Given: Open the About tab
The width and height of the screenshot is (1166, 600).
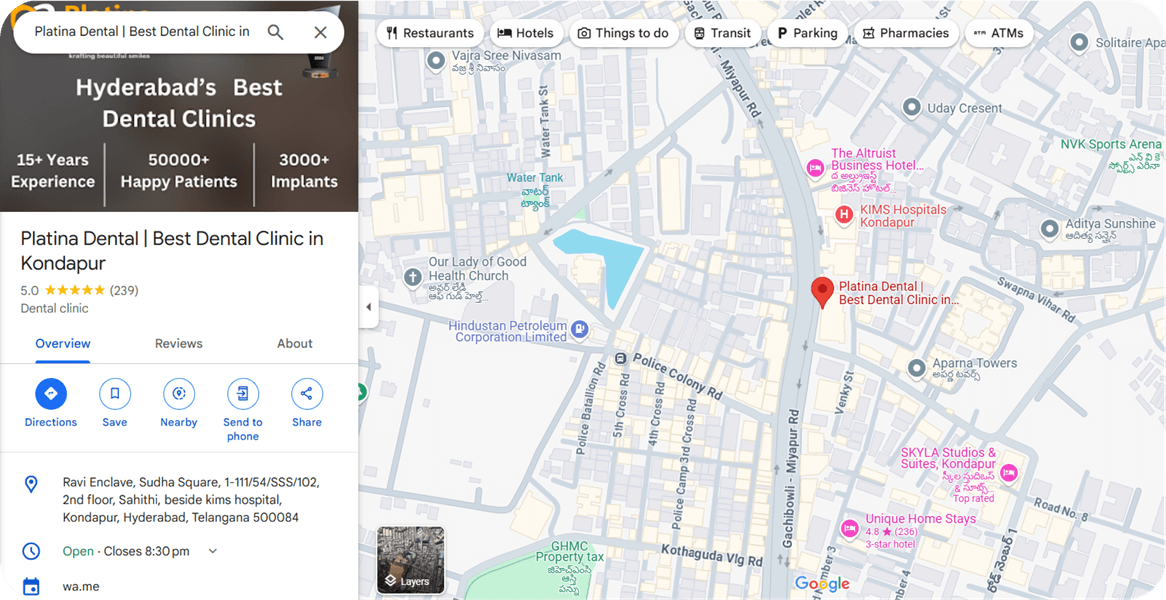Looking at the screenshot, I should [295, 343].
